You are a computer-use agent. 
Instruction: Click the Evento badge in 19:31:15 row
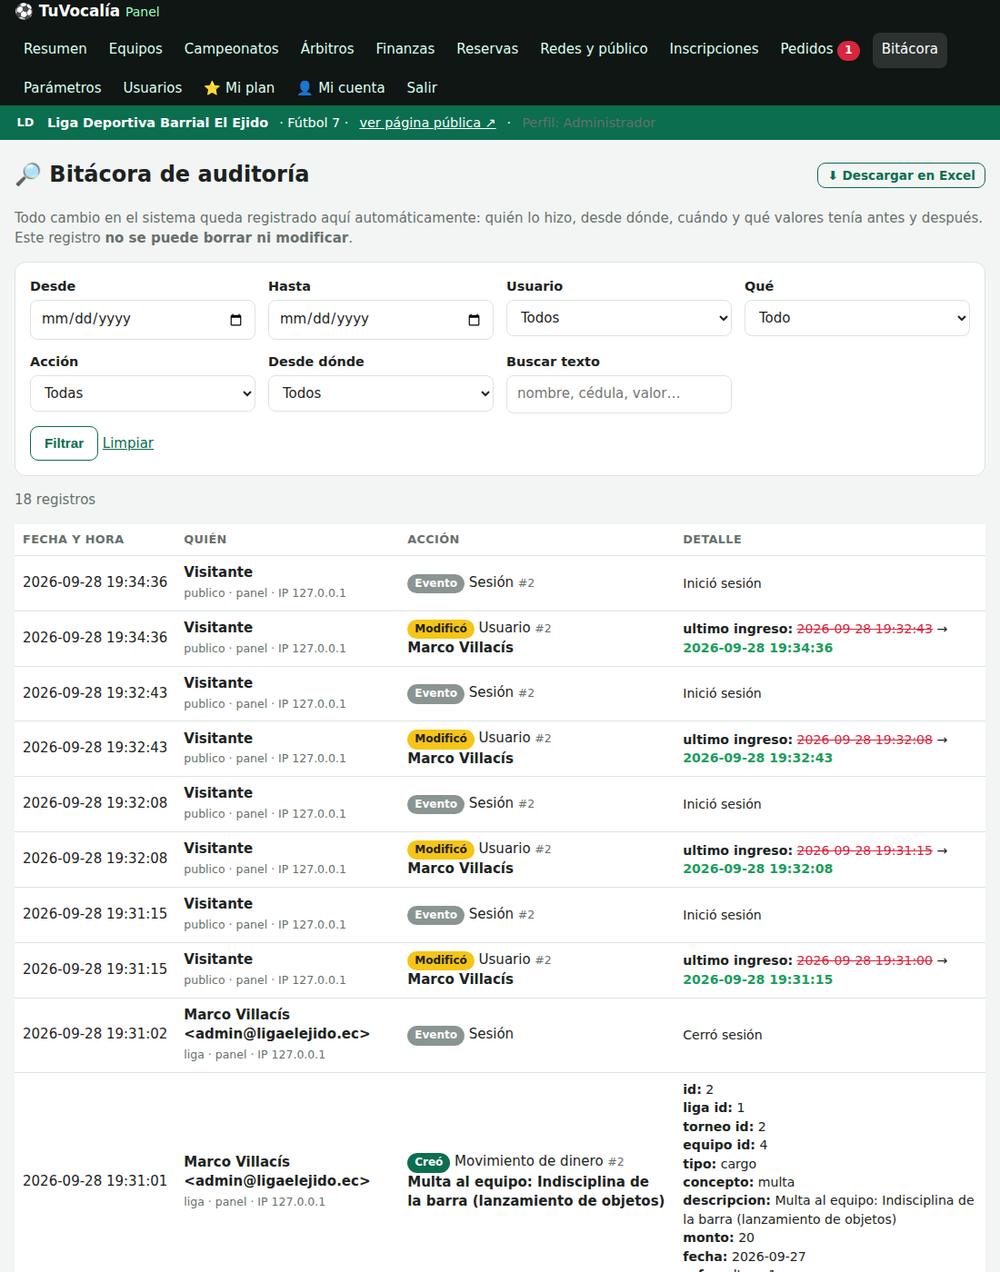pos(436,915)
